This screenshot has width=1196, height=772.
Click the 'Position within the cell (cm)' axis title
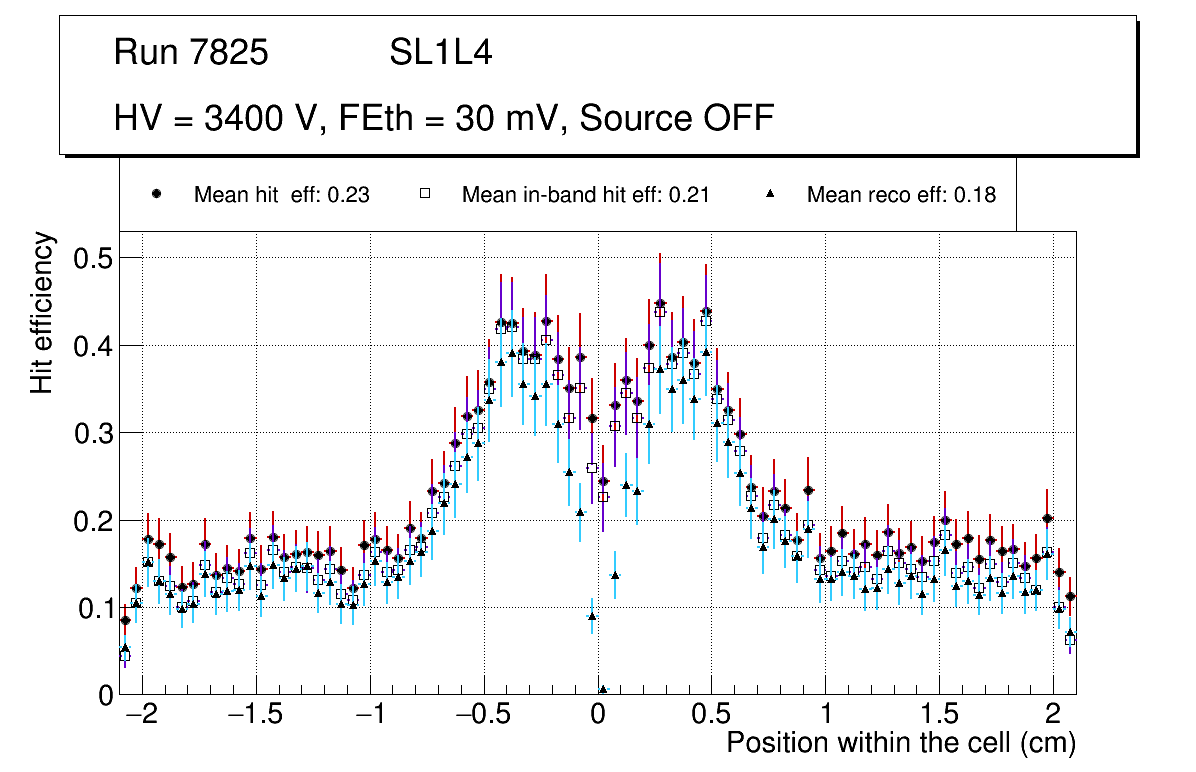click(x=900, y=744)
